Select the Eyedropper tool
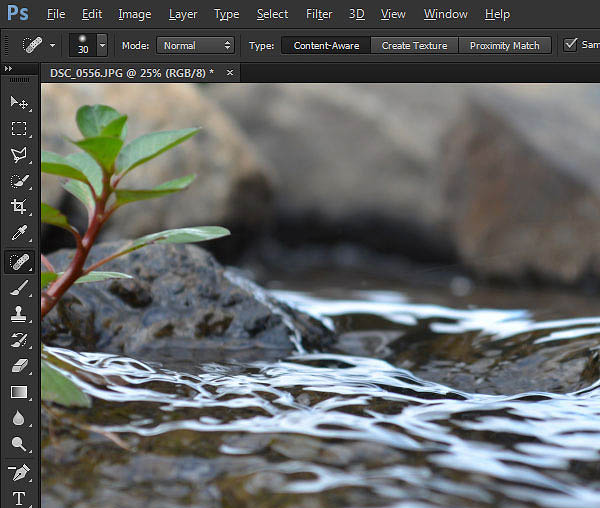600x508 pixels. pos(19,233)
